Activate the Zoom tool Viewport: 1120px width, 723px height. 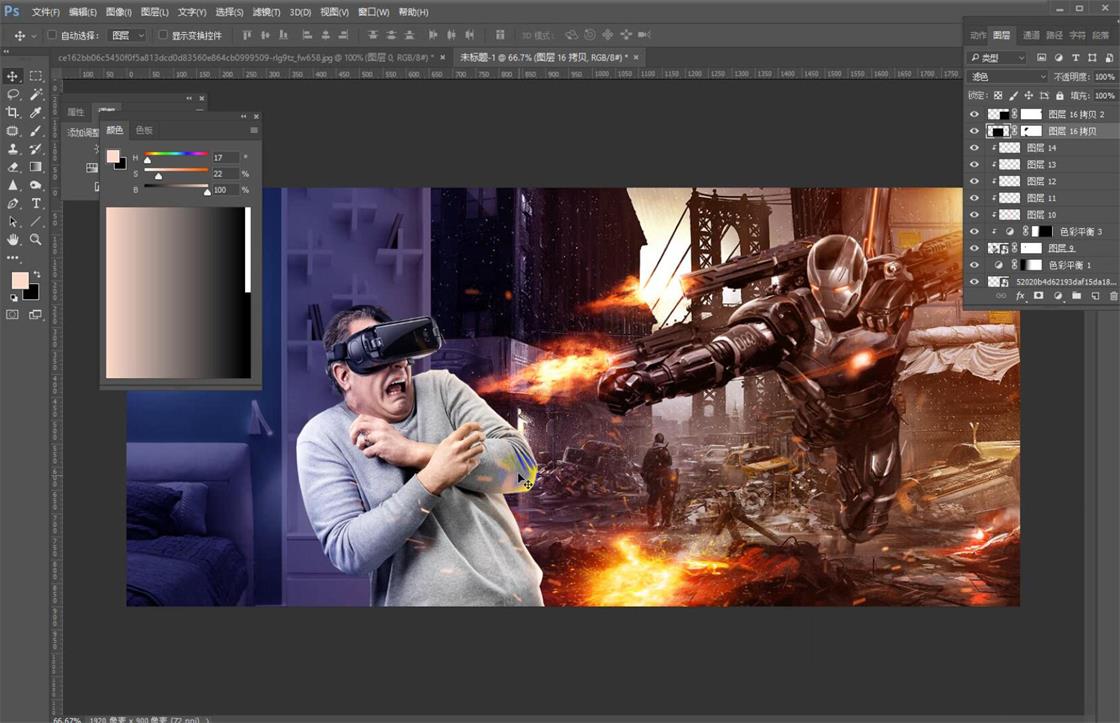(36, 240)
